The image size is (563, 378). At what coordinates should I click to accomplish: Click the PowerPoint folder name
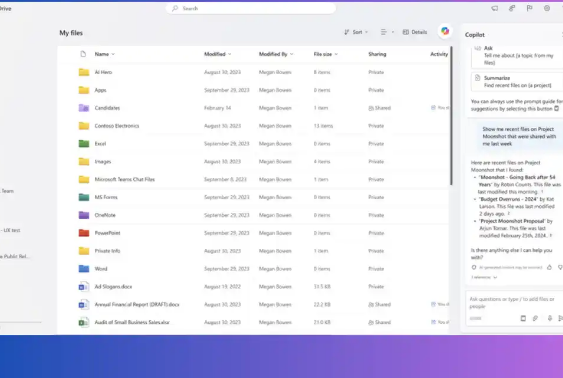(x=107, y=233)
